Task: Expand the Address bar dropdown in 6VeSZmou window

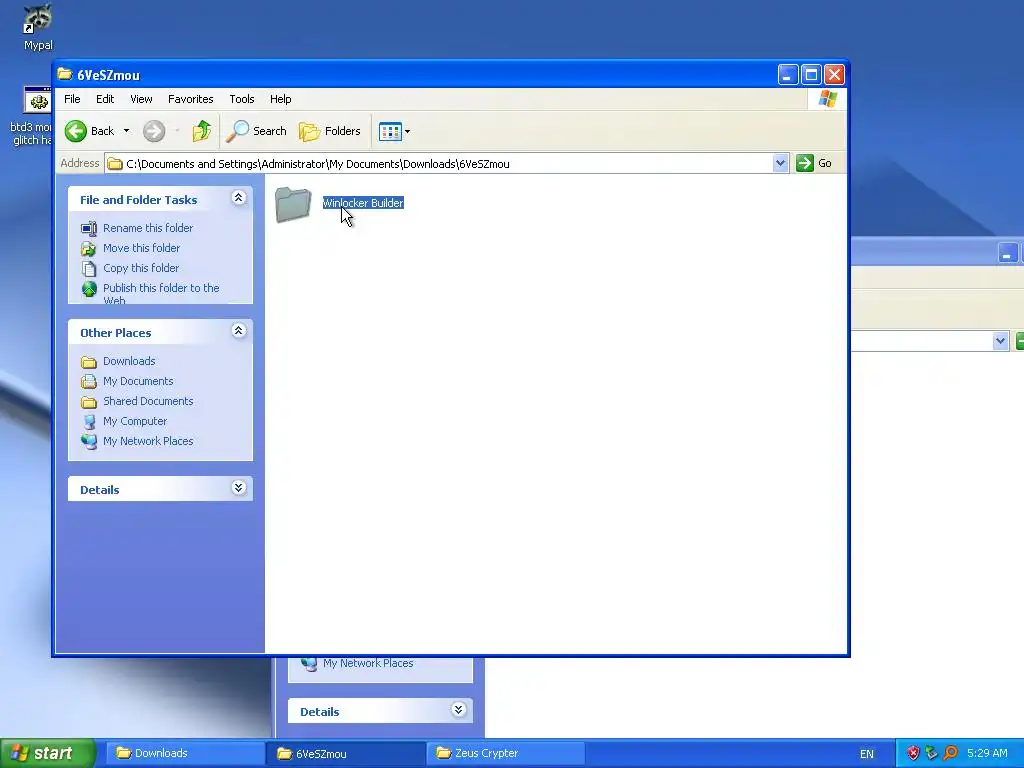Action: pos(780,163)
